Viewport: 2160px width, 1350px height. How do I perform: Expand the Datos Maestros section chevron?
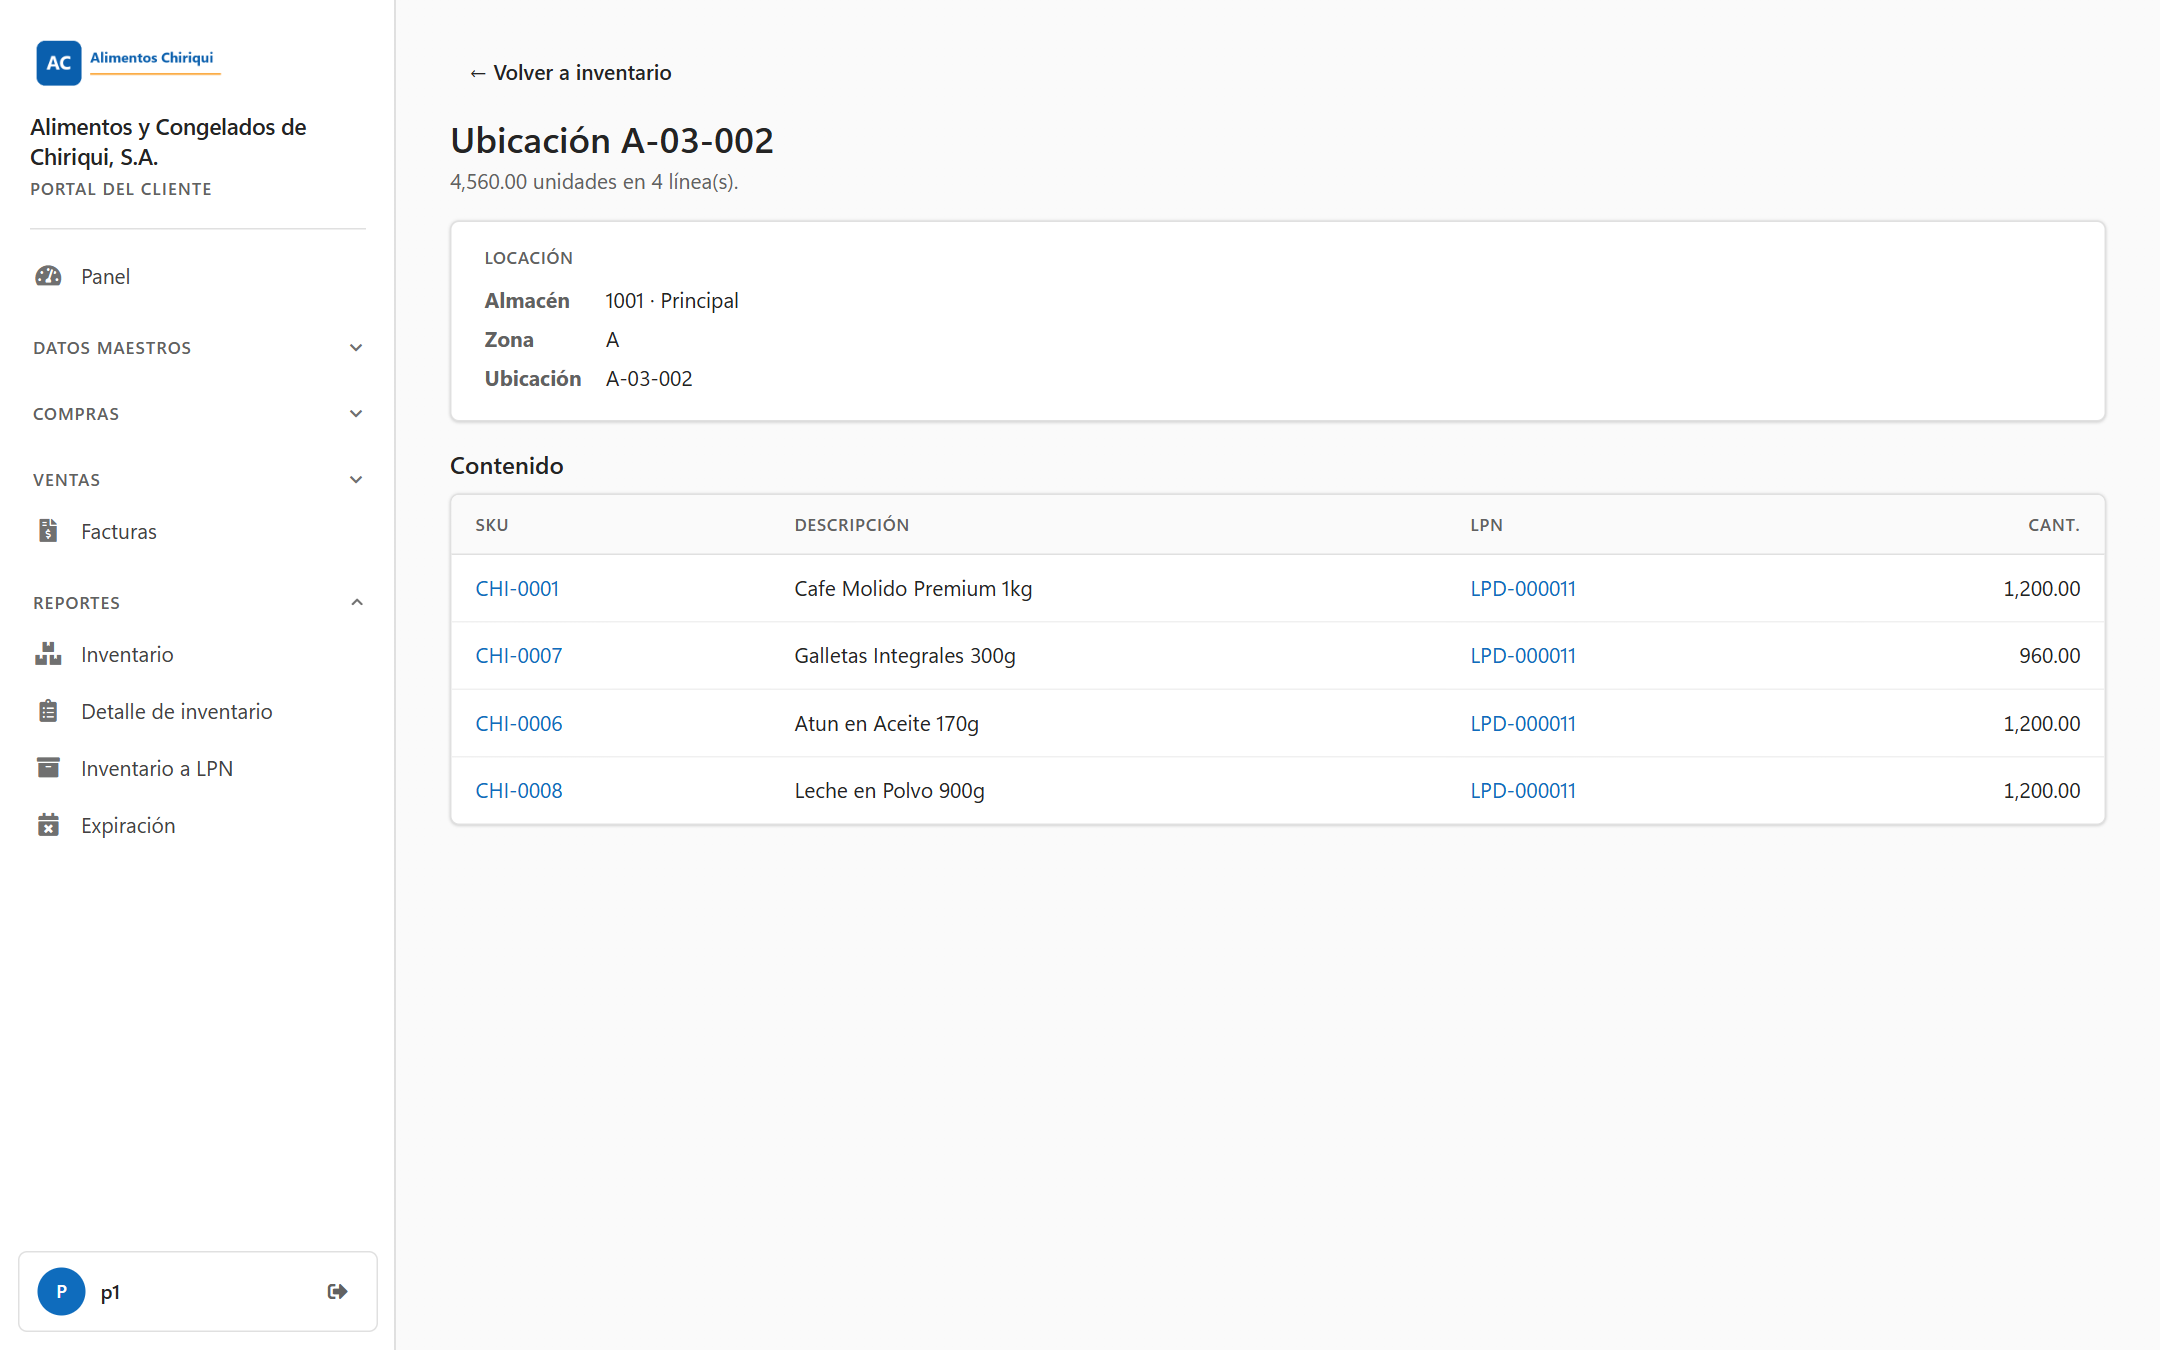[356, 348]
